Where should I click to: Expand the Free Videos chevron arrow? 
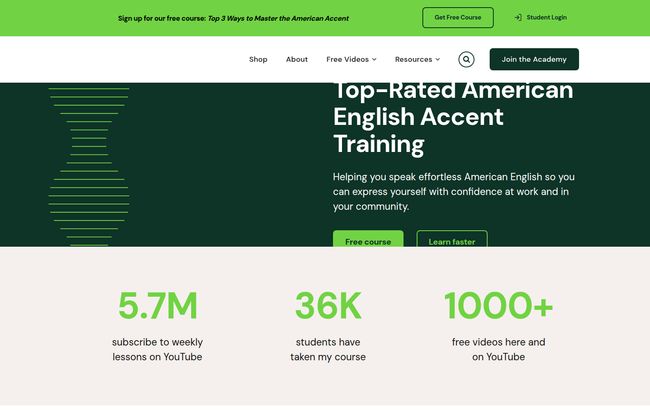pos(374,60)
